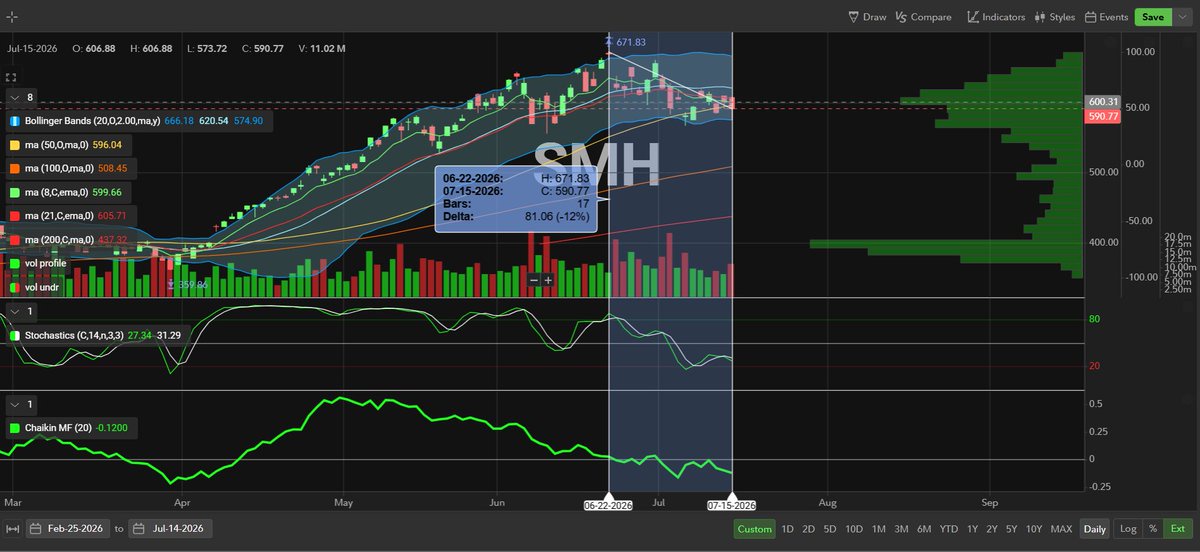Screen dimensions: 1200x552
Task: Toggle the percent scale option
Action: pyautogui.click(x=1153, y=529)
